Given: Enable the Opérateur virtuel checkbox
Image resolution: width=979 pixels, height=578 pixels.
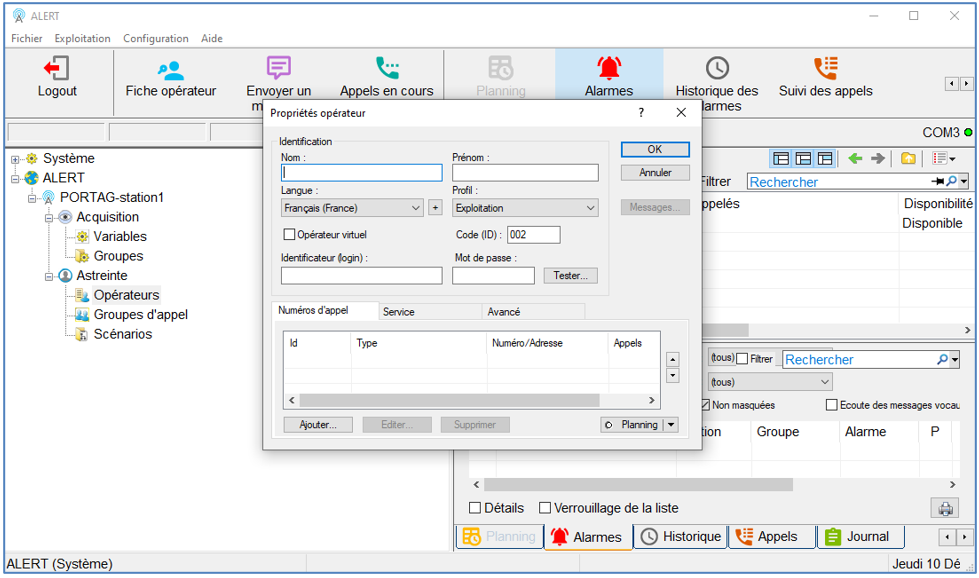Looking at the screenshot, I should point(290,234).
